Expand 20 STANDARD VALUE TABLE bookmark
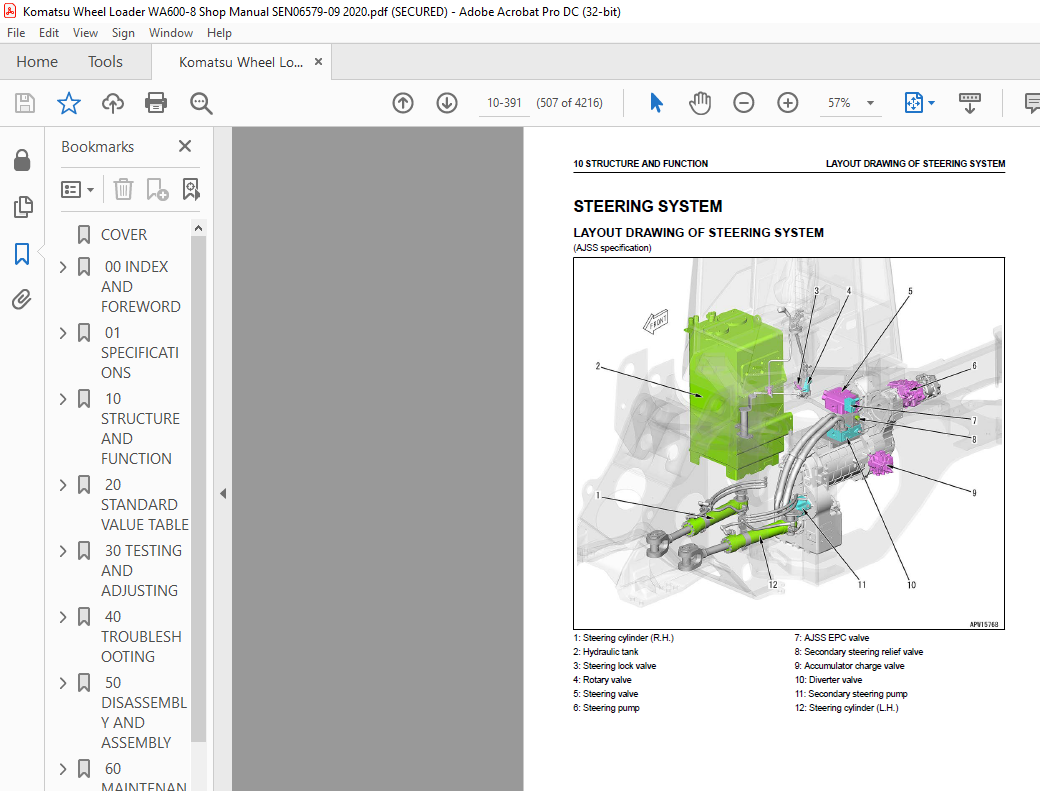 point(63,485)
